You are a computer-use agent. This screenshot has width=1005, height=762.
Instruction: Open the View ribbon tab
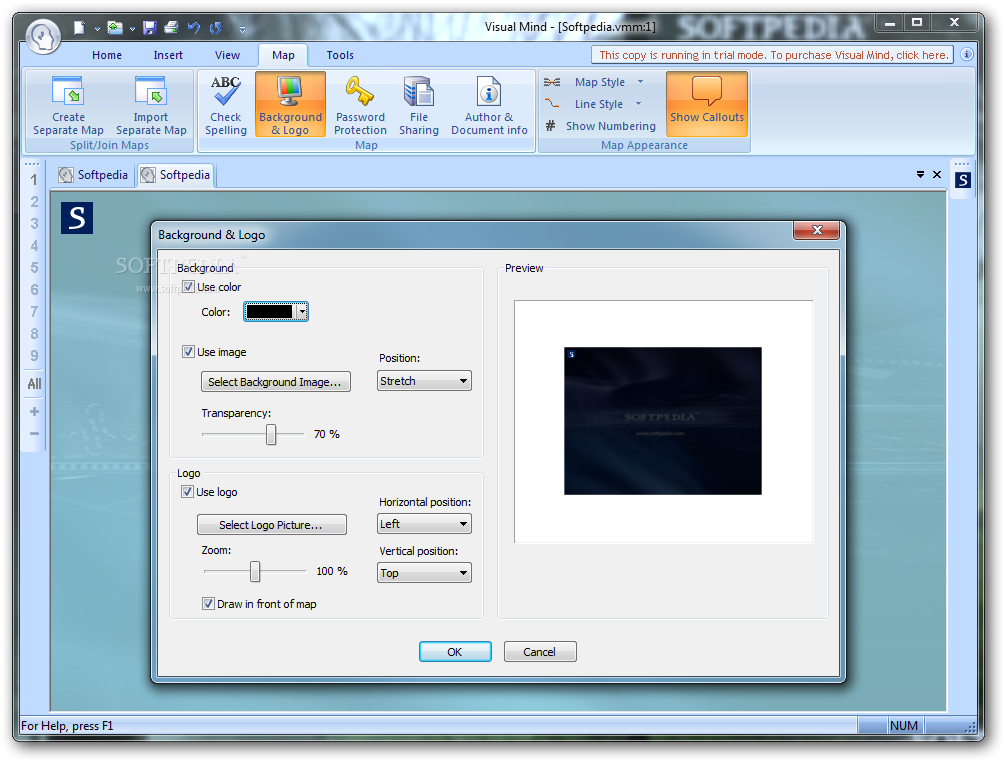[x=227, y=55]
